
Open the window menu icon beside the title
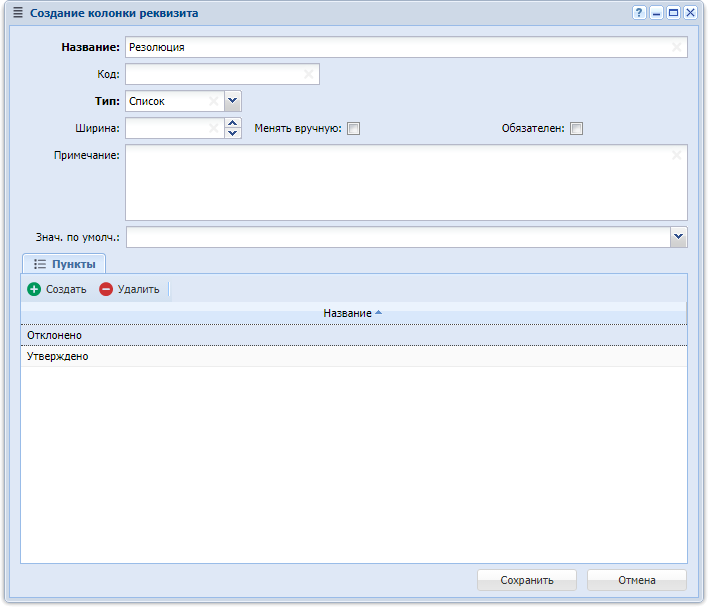[x=18, y=13]
